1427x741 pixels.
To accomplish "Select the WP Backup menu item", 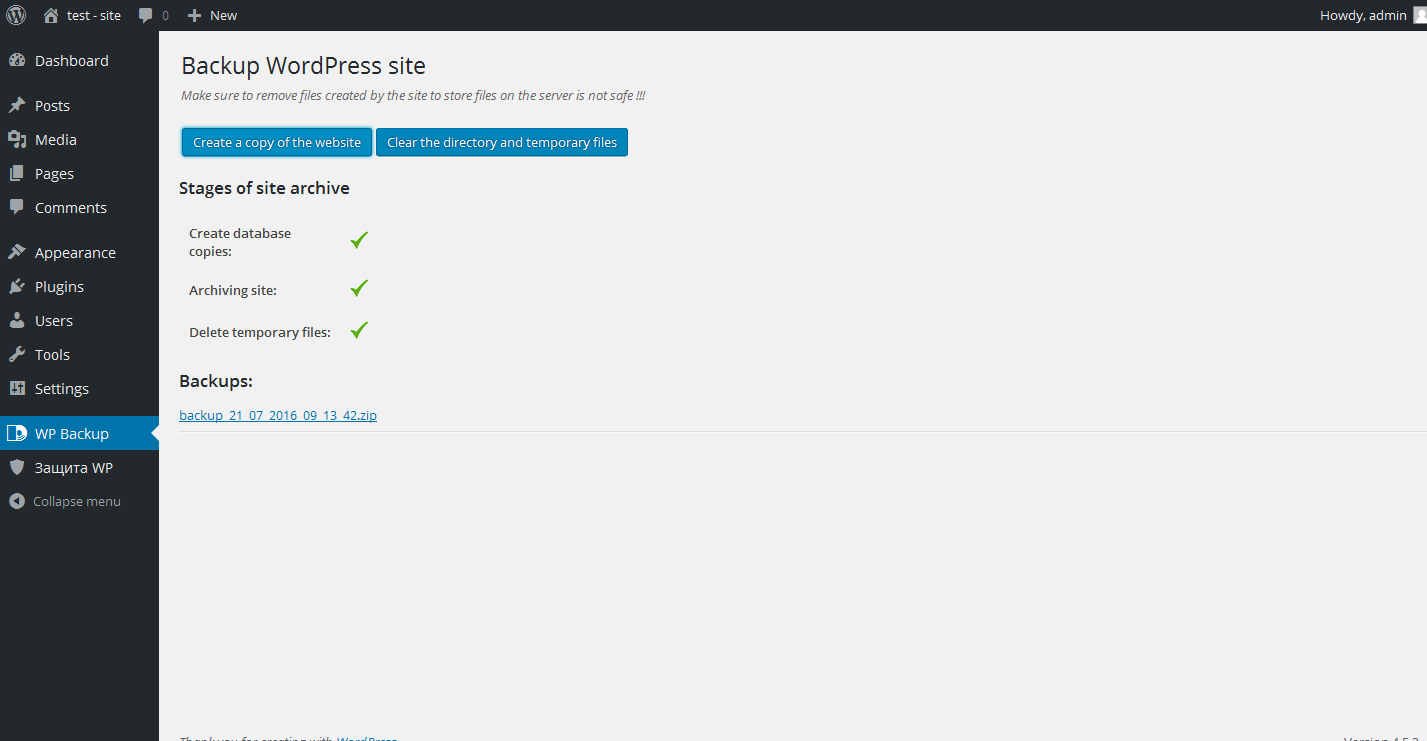I will tap(79, 434).
